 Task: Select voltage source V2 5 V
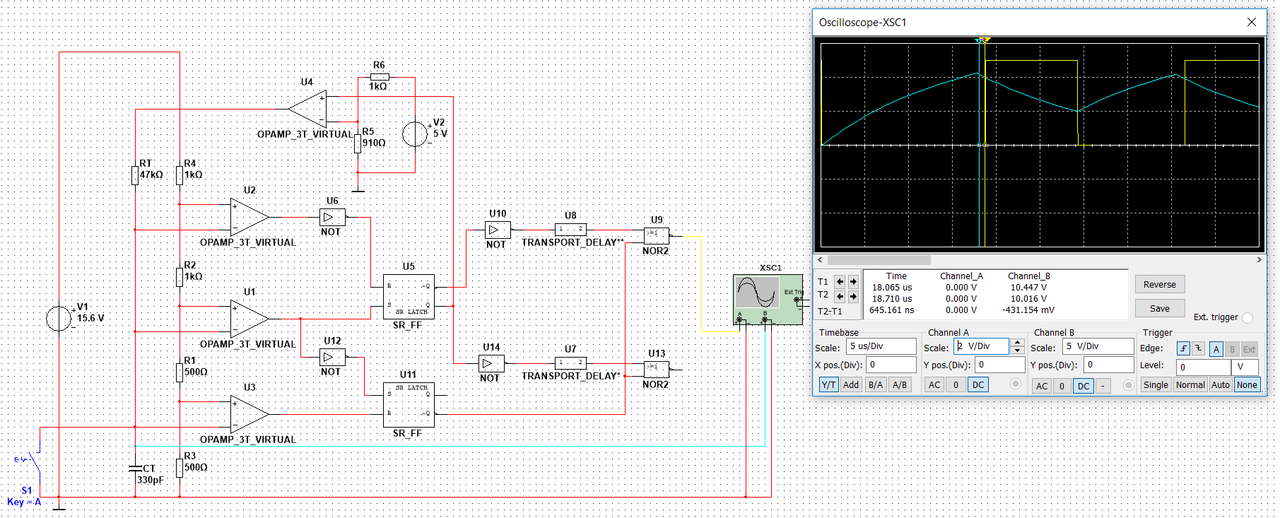click(414, 132)
